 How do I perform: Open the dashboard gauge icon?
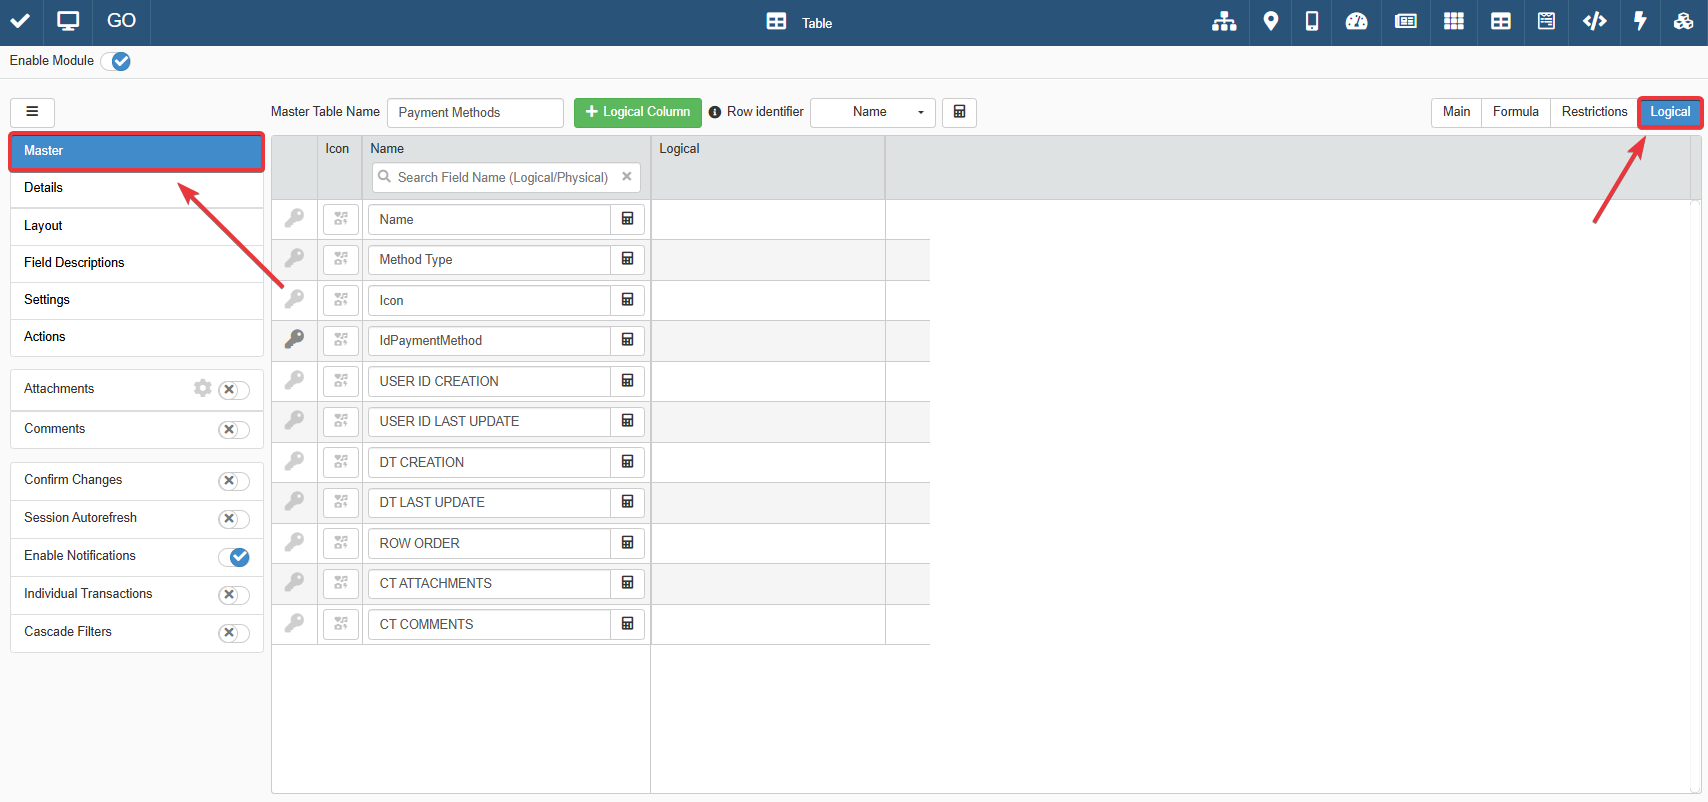point(1357,21)
